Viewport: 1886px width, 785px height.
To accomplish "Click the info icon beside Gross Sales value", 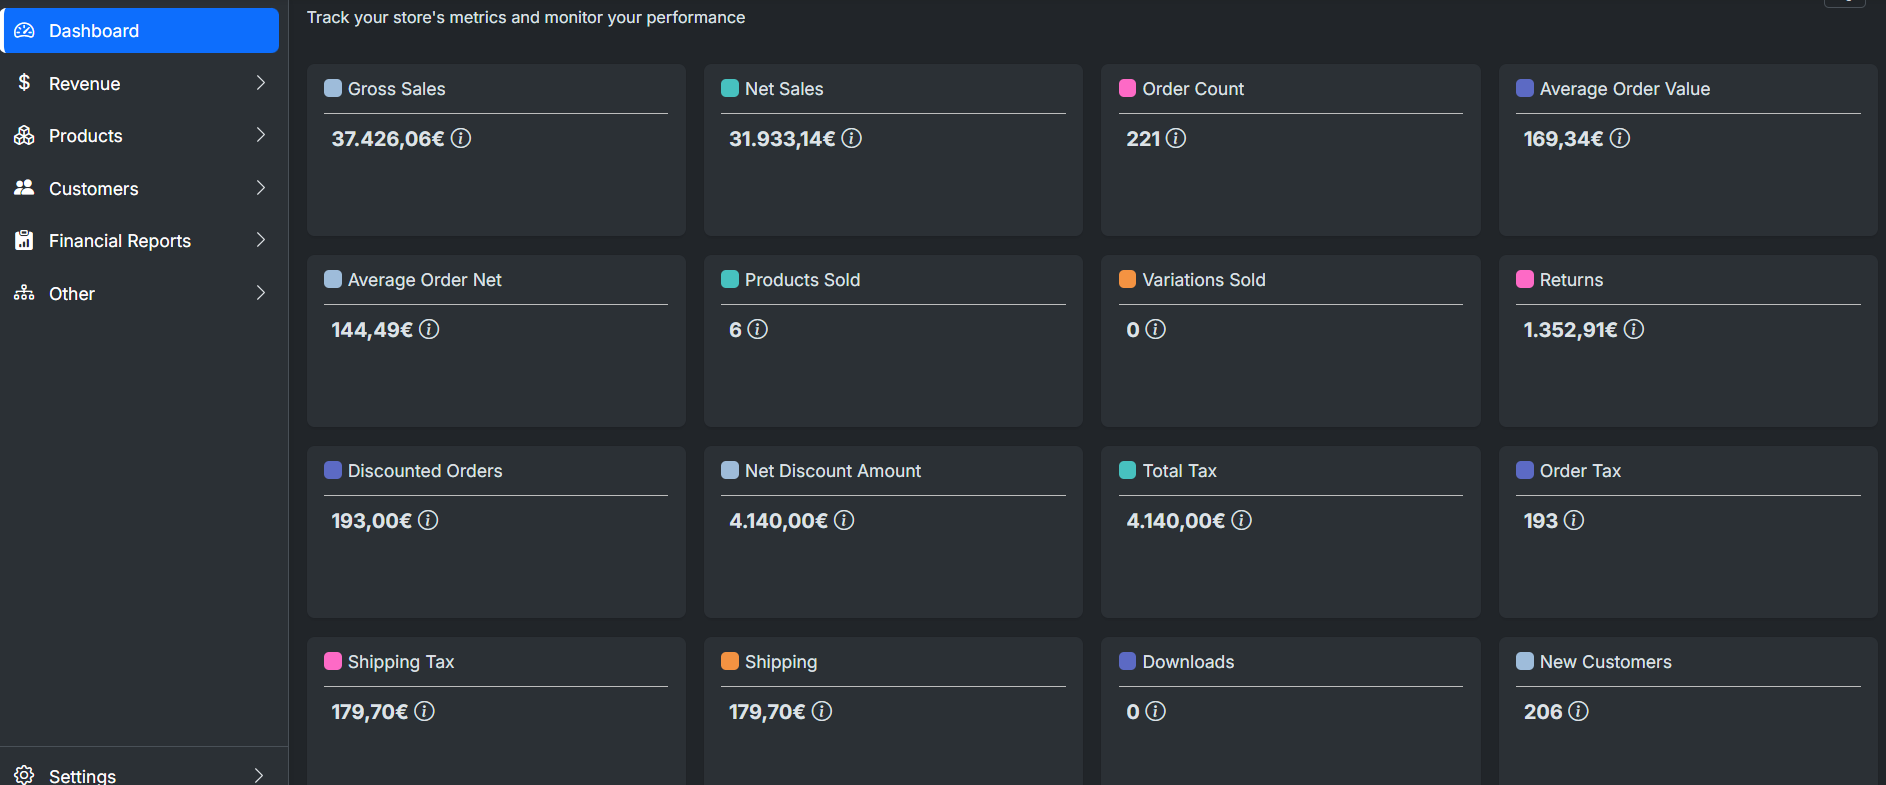I will point(461,138).
